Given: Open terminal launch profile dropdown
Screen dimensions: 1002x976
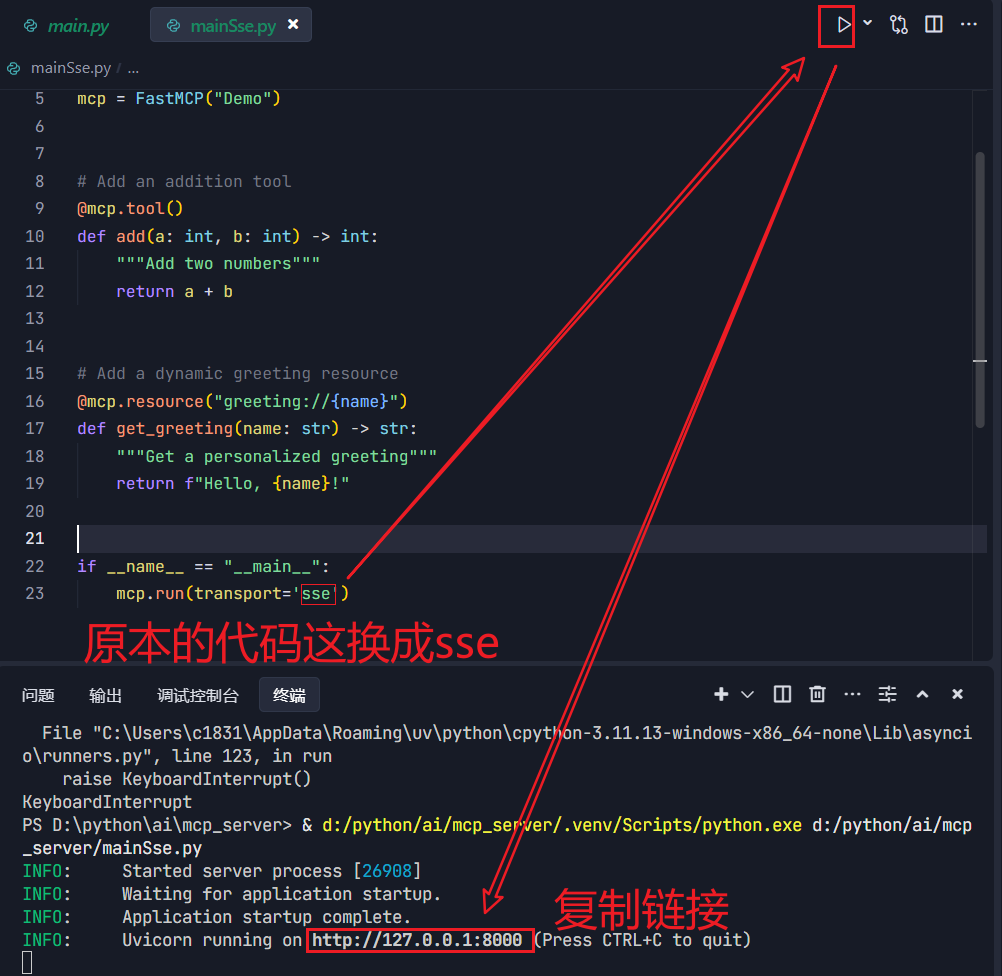Looking at the screenshot, I should coord(747,694).
